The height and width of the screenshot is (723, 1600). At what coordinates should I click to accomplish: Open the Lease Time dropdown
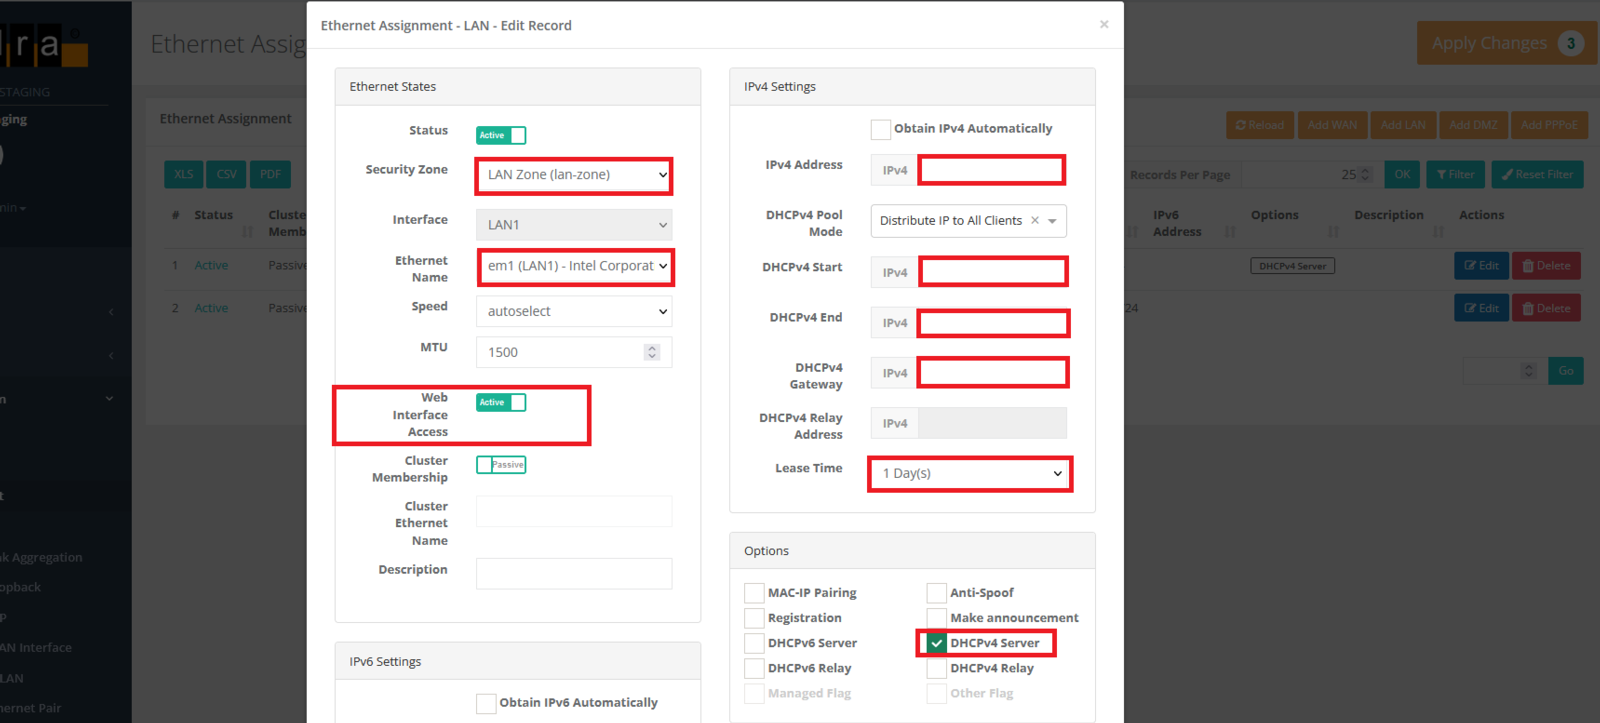(x=970, y=473)
